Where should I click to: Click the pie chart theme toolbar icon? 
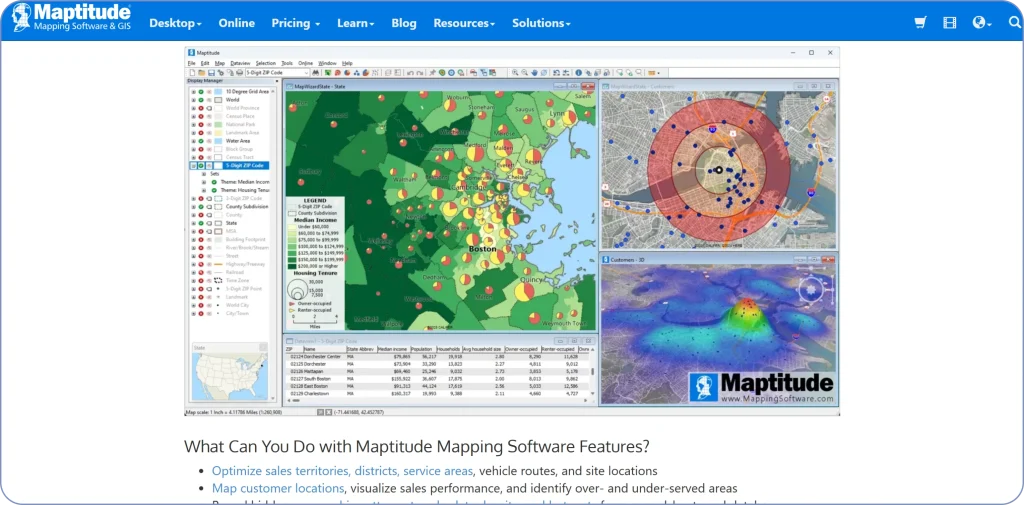point(347,73)
